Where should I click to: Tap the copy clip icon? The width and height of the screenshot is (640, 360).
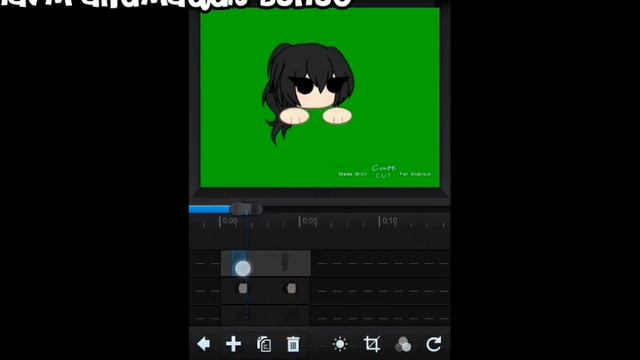pyautogui.click(x=264, y=344)
